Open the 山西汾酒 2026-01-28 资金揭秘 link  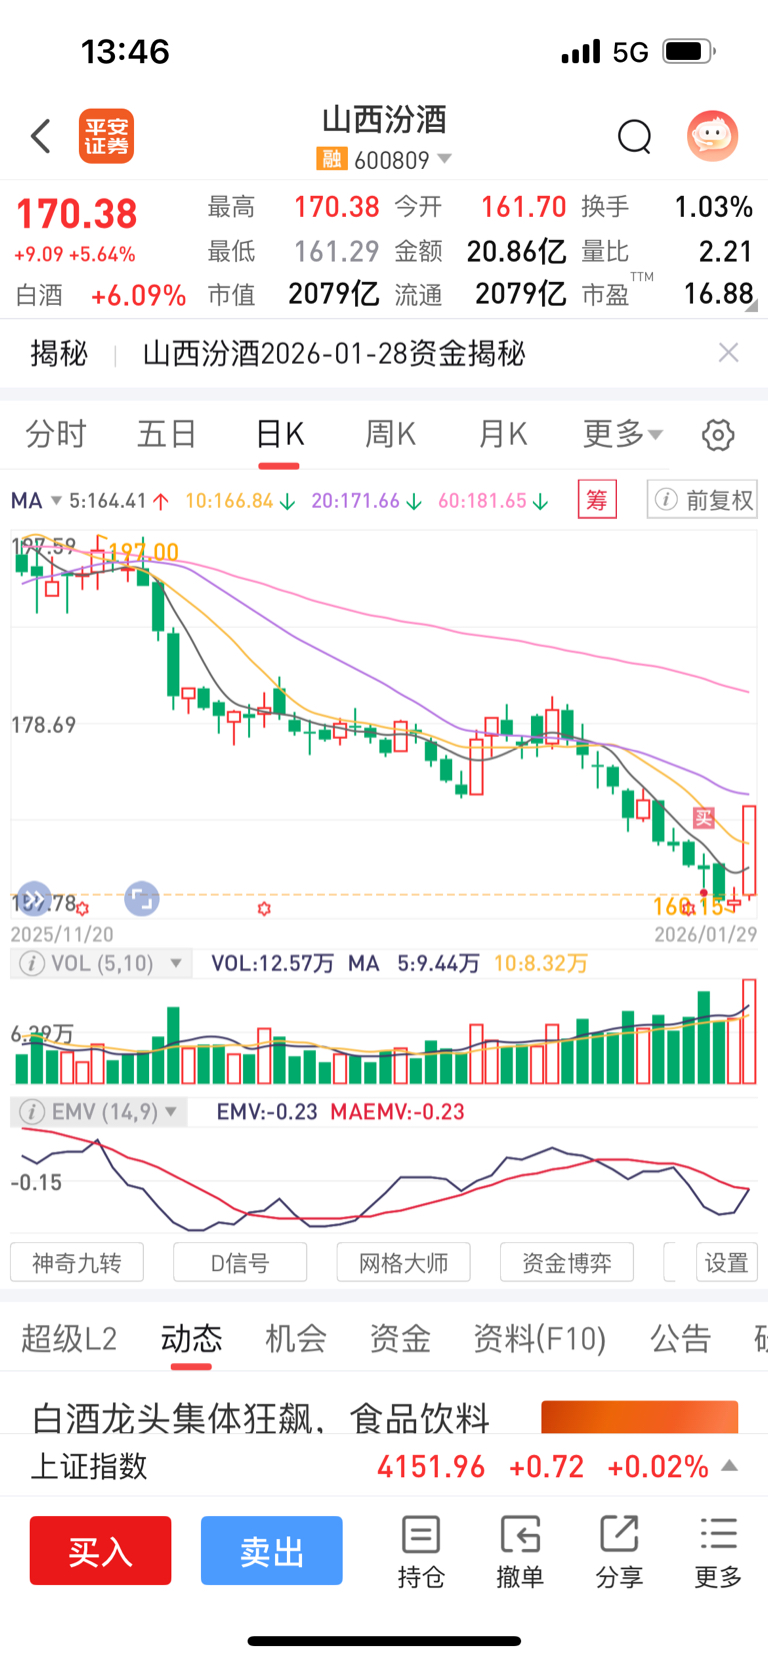tap(334, 353)
